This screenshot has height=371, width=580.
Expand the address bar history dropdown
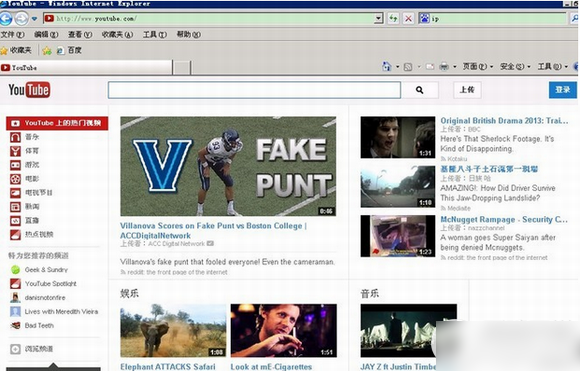tap(378, 18)
